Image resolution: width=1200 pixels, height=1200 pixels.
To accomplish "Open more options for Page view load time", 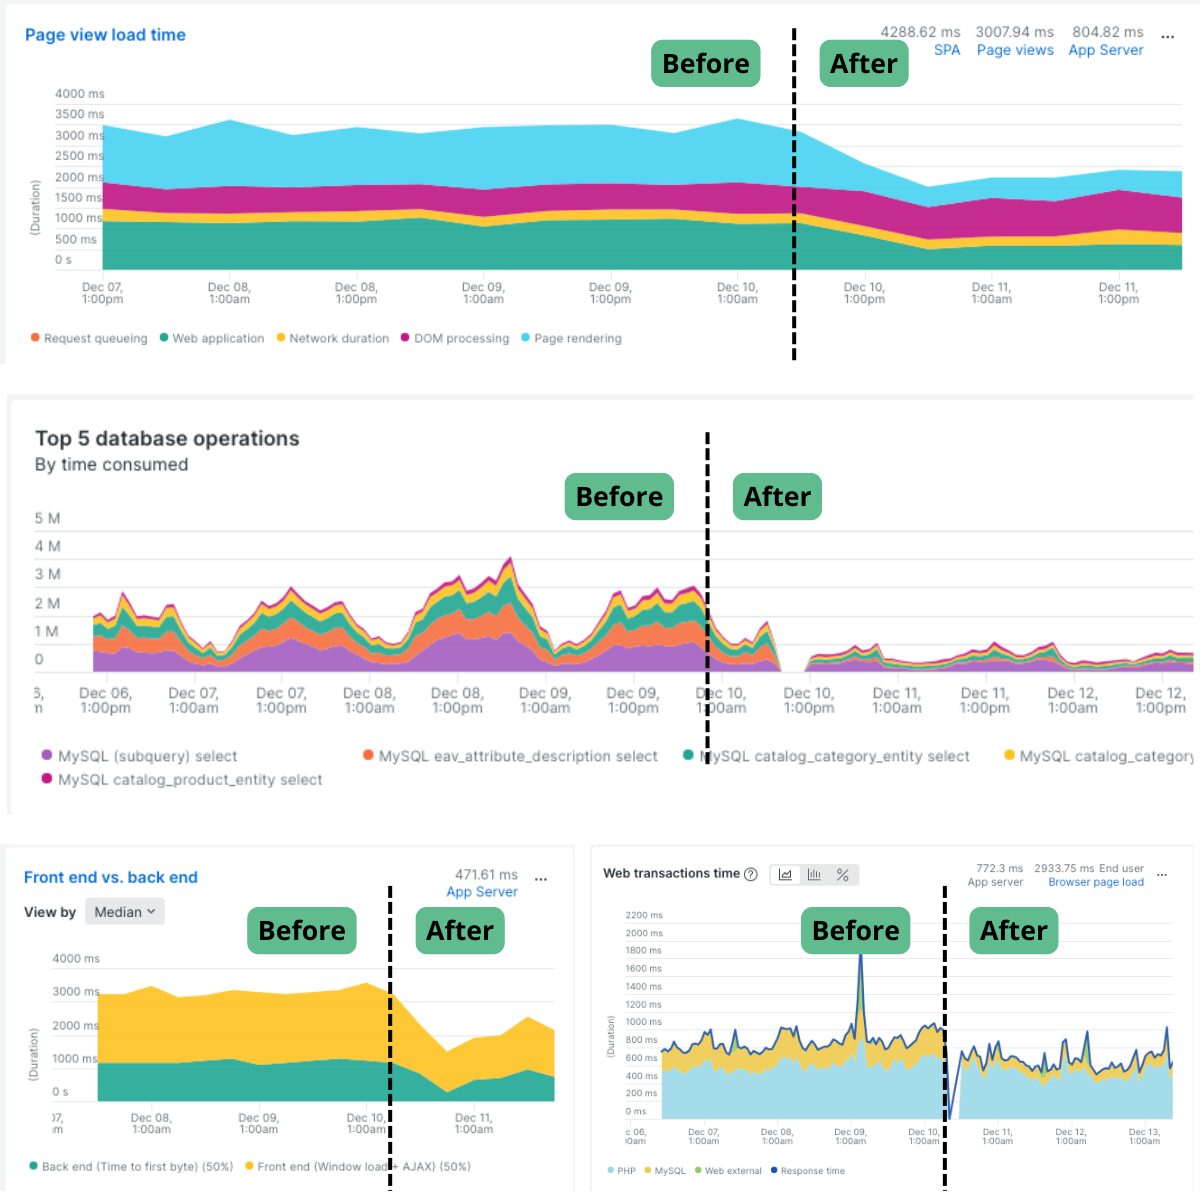I will pyautogui.click(x=1167, y=35).
